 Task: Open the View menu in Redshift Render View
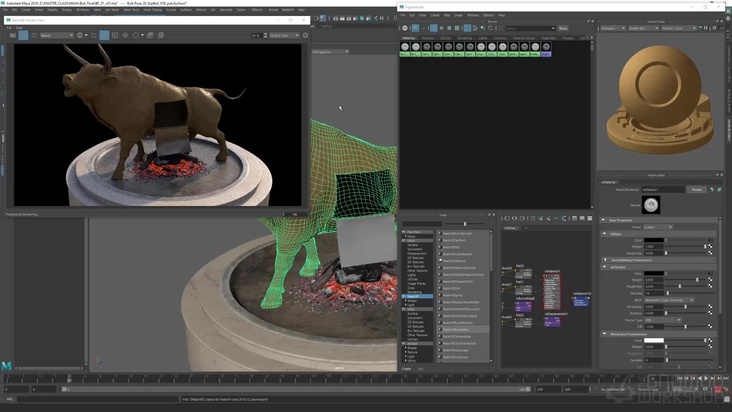pyautogui.click(x=19, y=28)
